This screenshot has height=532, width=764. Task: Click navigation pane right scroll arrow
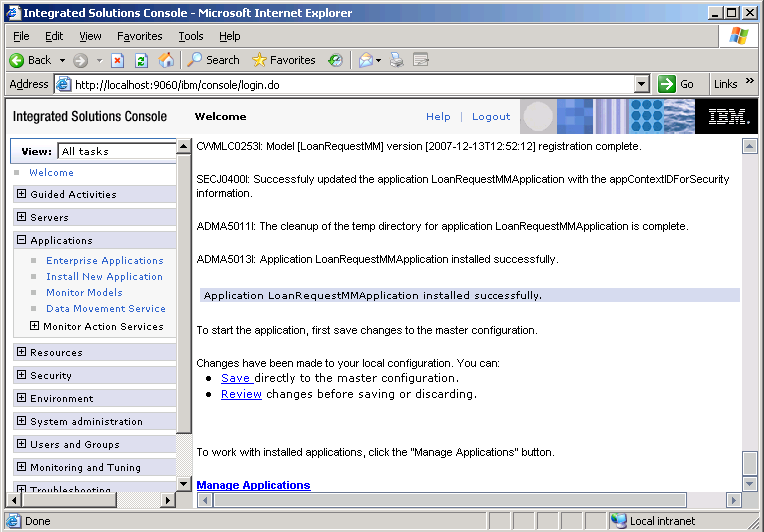pyautogui.click(x=168, y=500)
